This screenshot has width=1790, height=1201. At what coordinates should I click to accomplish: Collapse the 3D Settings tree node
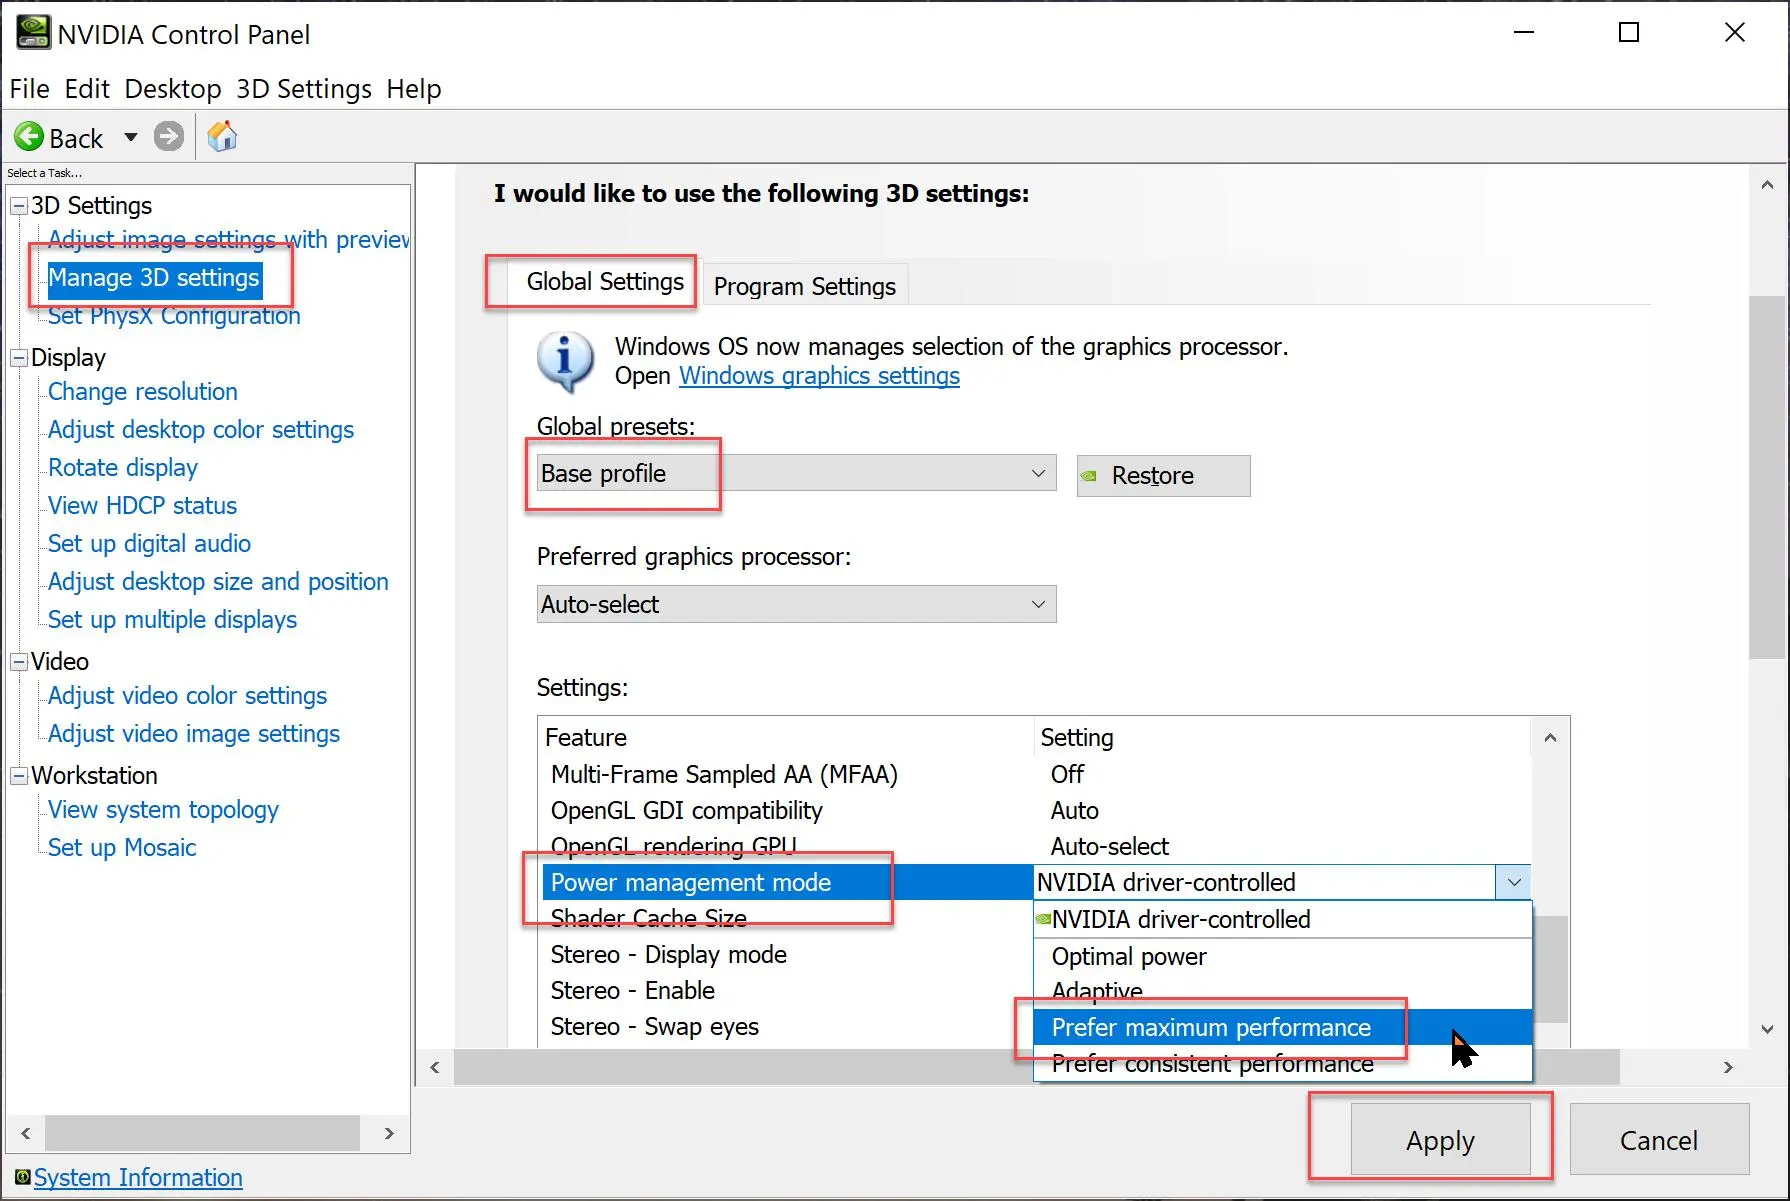click(x=19, y=206)
